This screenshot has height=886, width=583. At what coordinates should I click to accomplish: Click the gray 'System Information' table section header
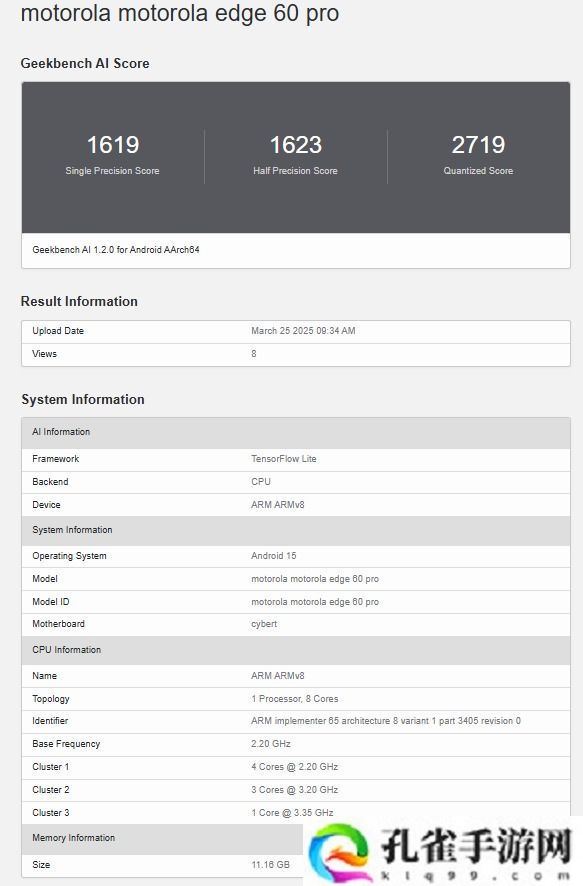click(296, 531)
